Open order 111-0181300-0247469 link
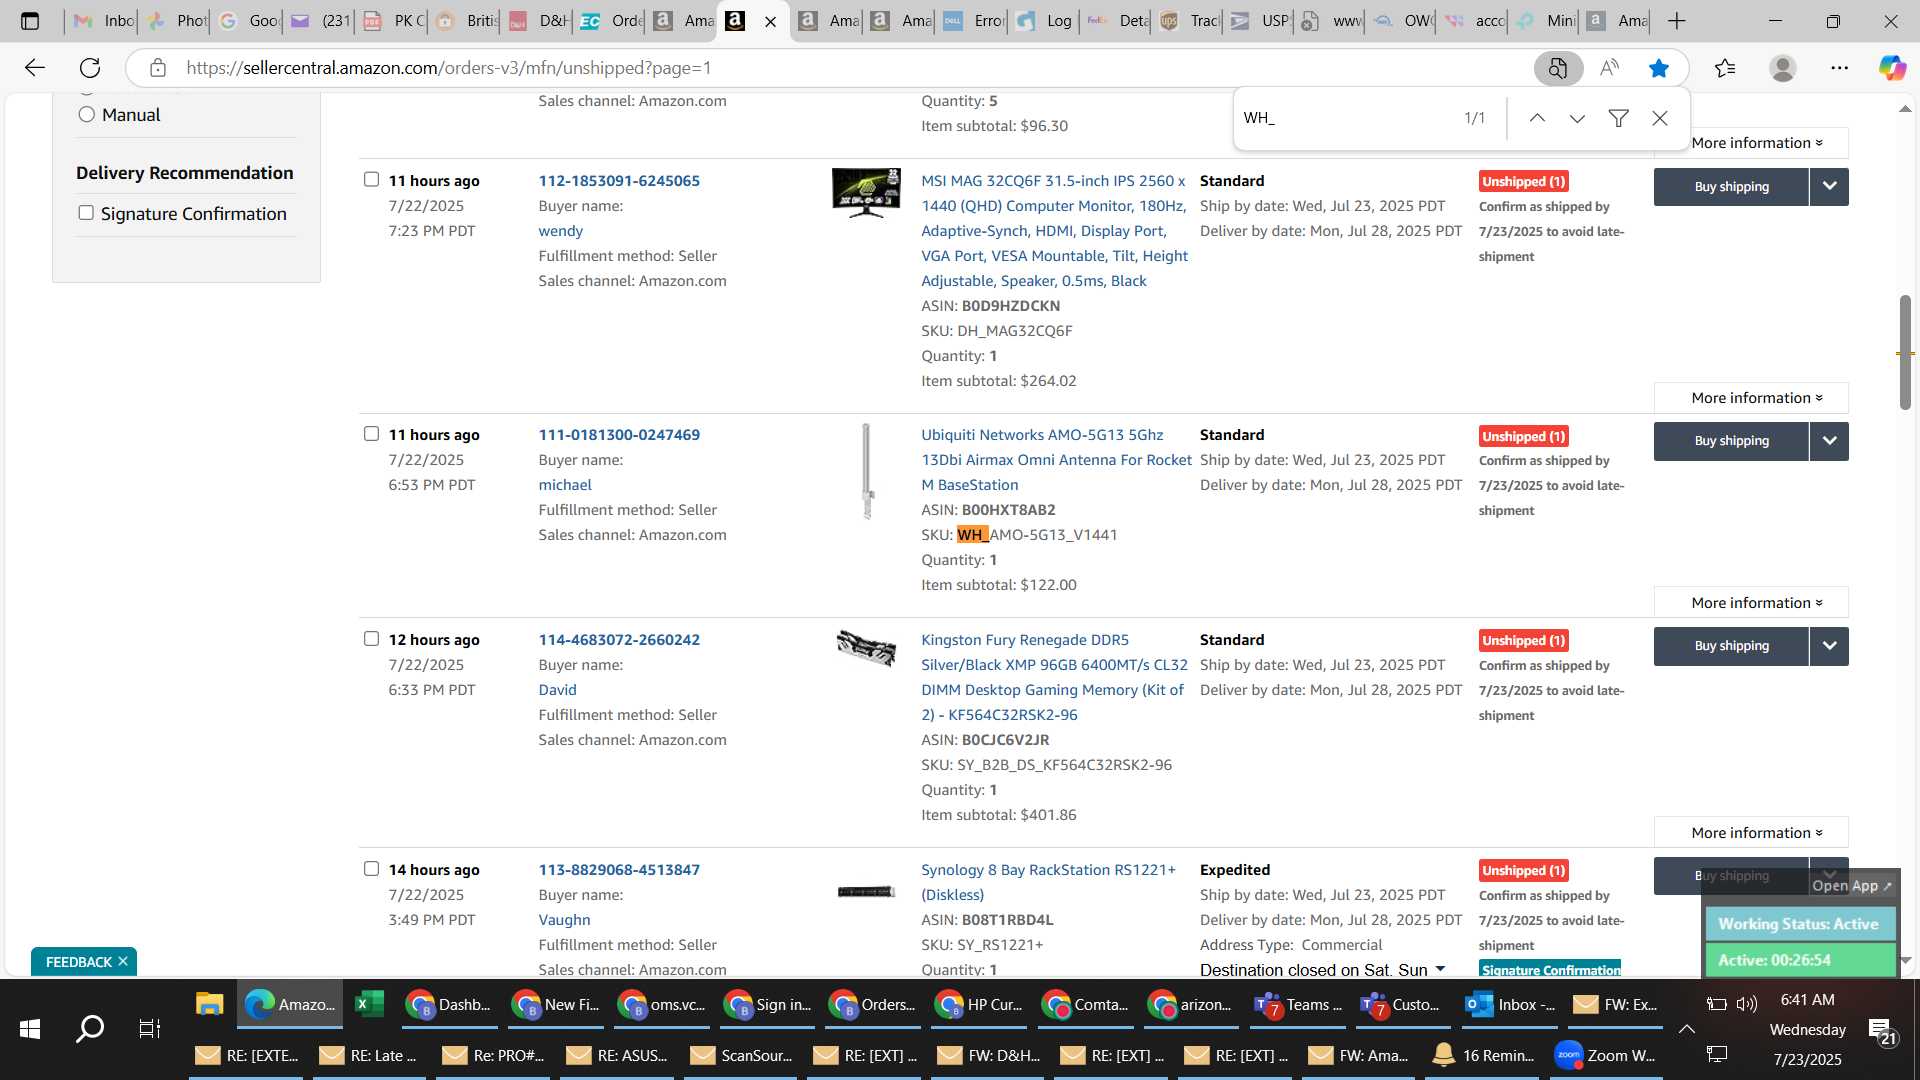 pos(619,434)
